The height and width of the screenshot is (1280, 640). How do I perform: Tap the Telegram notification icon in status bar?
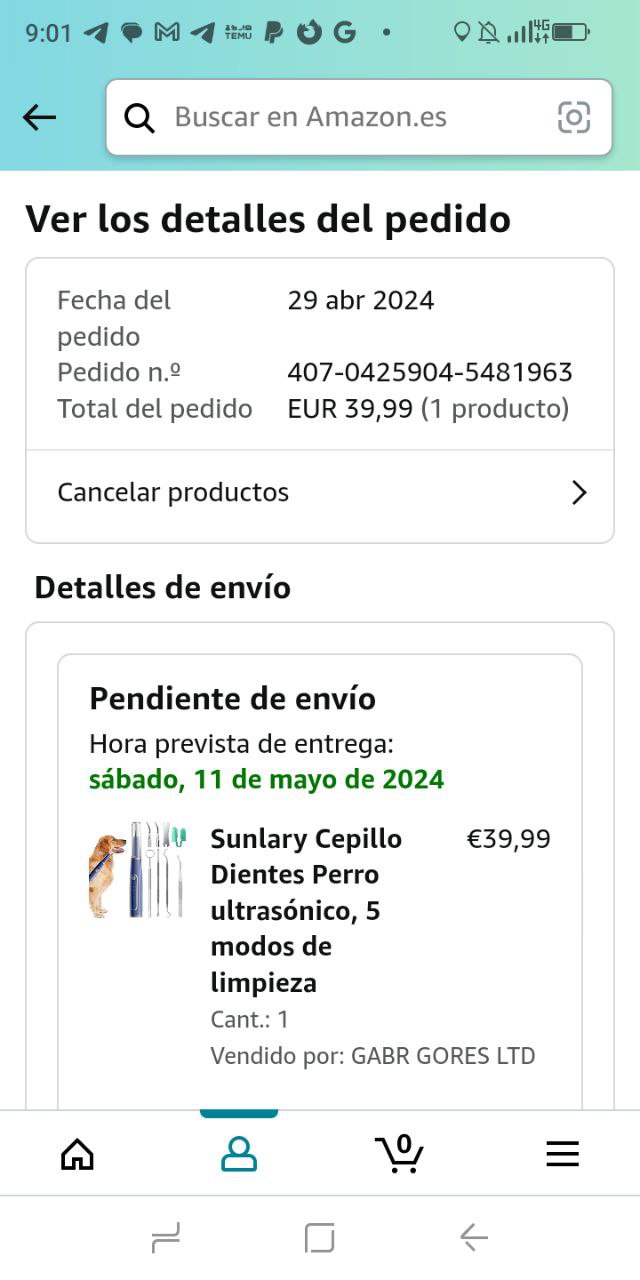tap(96, 32)
